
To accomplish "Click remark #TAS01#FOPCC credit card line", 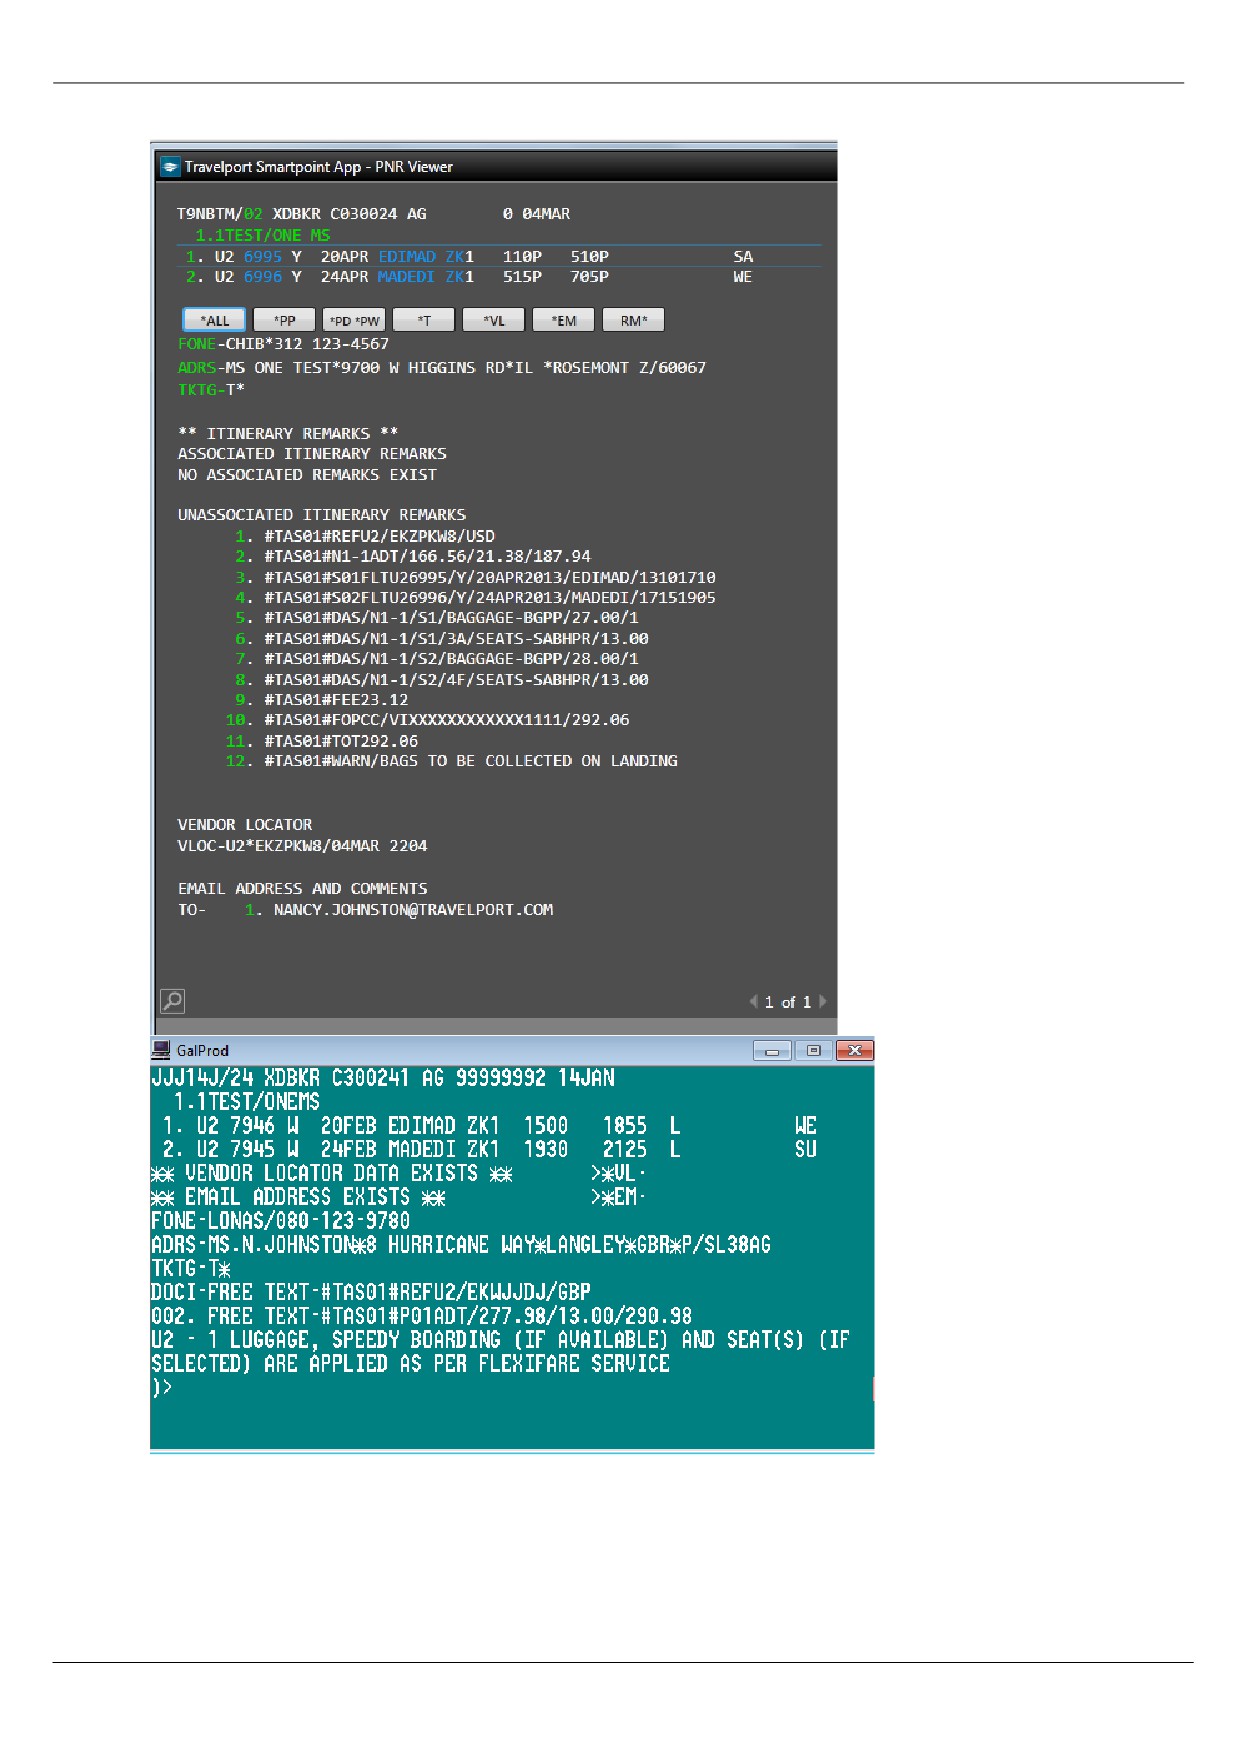I will tap(446, 720).
